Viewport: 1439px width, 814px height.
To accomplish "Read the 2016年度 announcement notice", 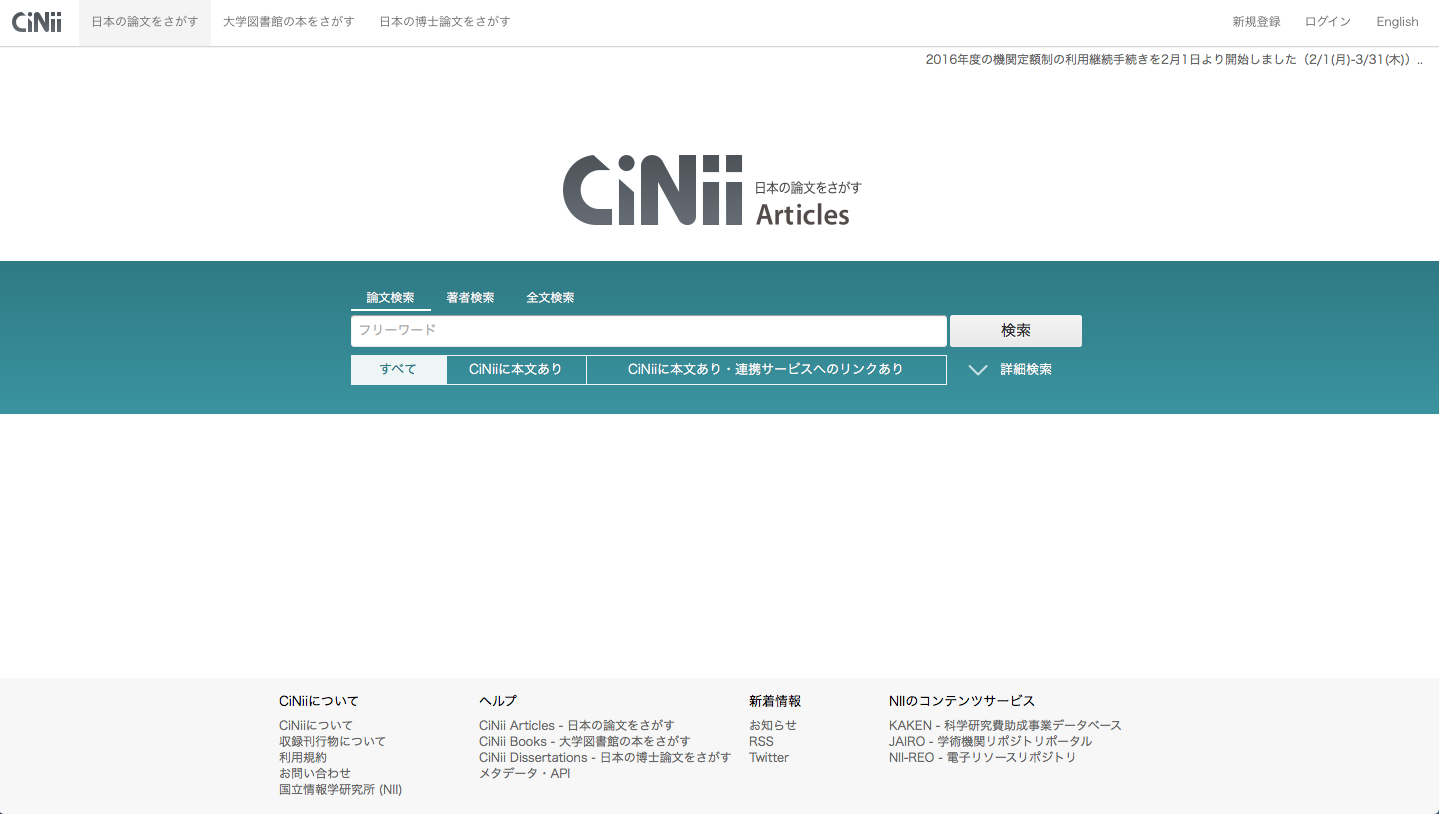I will (1170, 60).
